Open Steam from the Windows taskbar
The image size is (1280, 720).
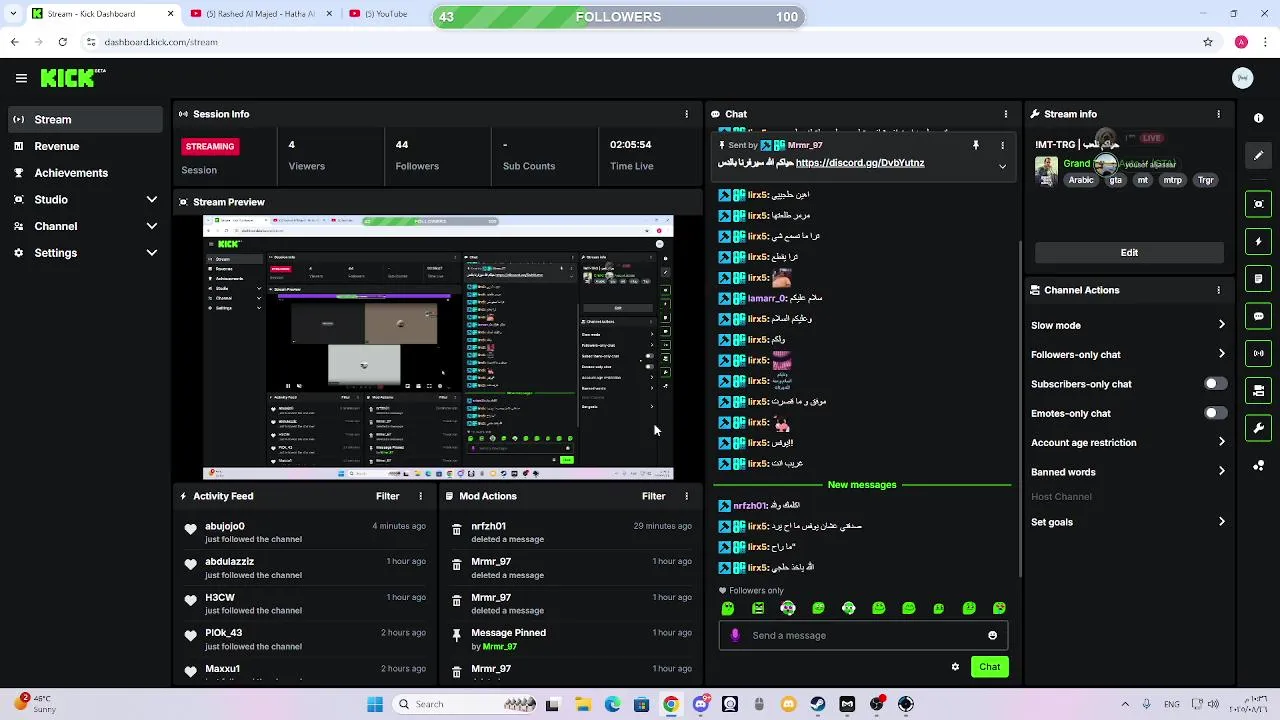pos(818,704)
